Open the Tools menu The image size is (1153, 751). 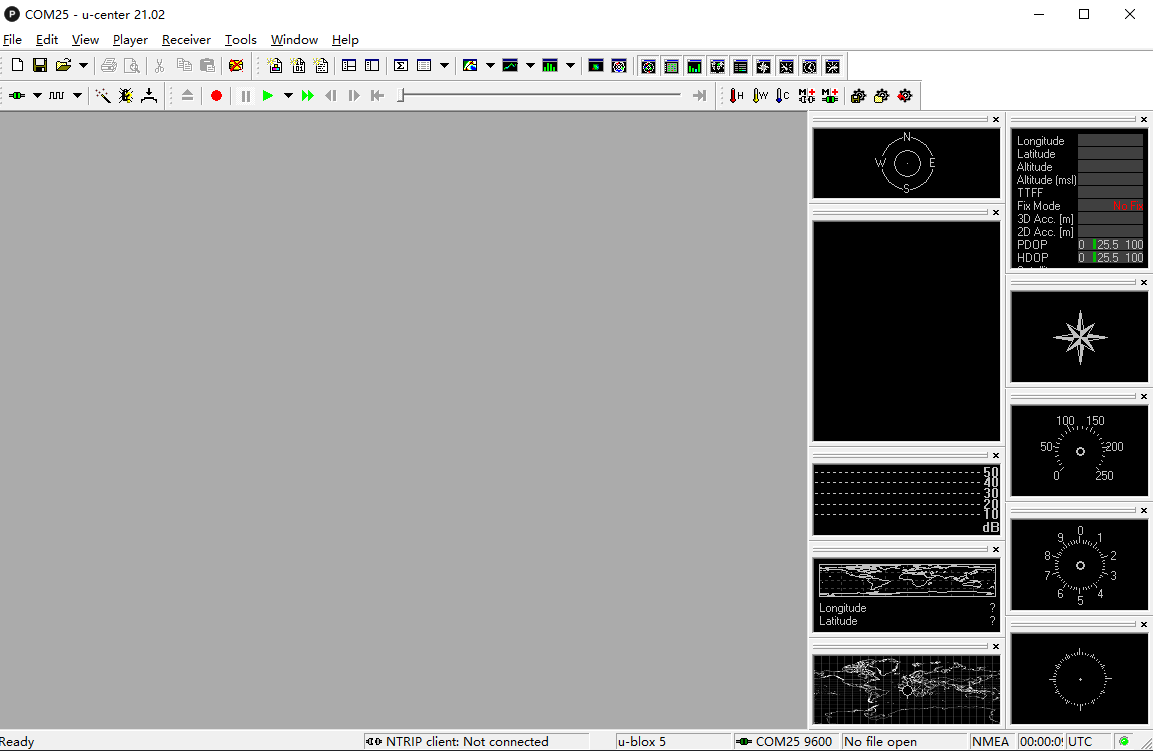pos(240,40)
